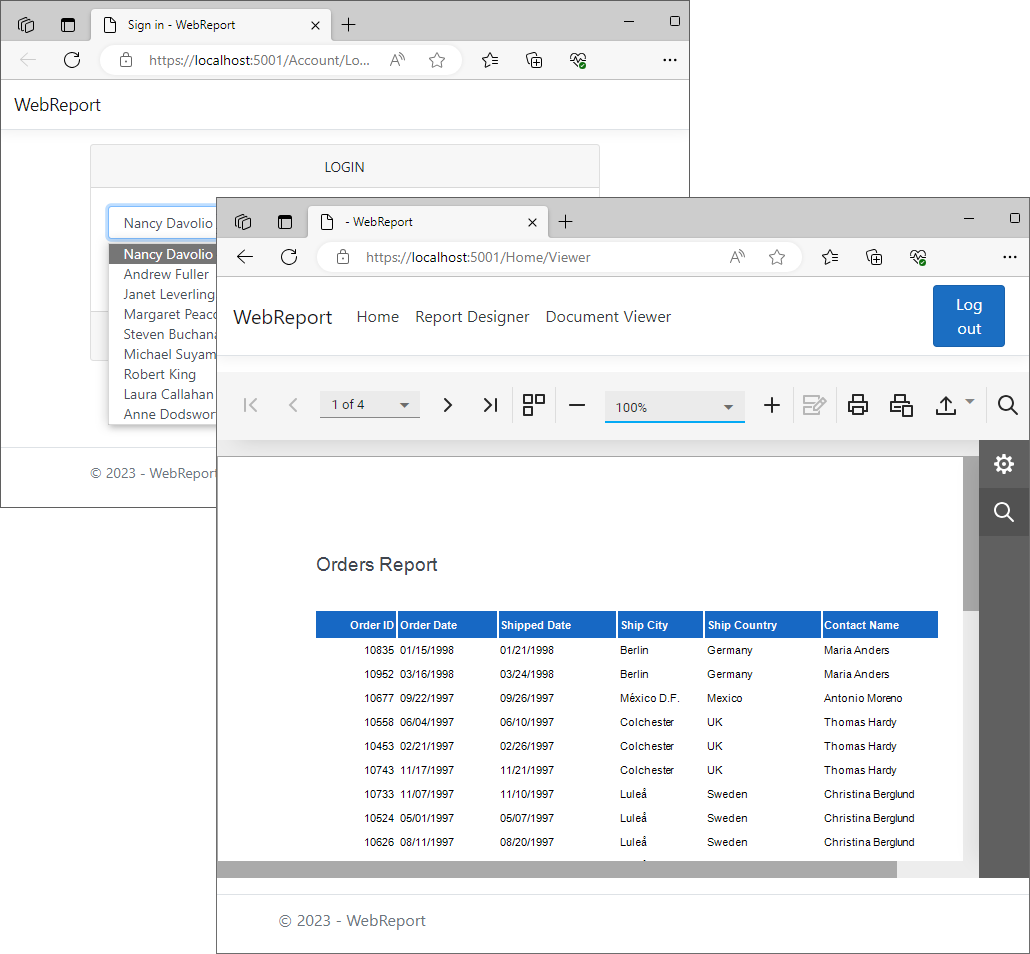Image resolution: width=1030 pixels, height=954 pixels.
Task: Open the export options gear tab
Action: (1004, 464)
